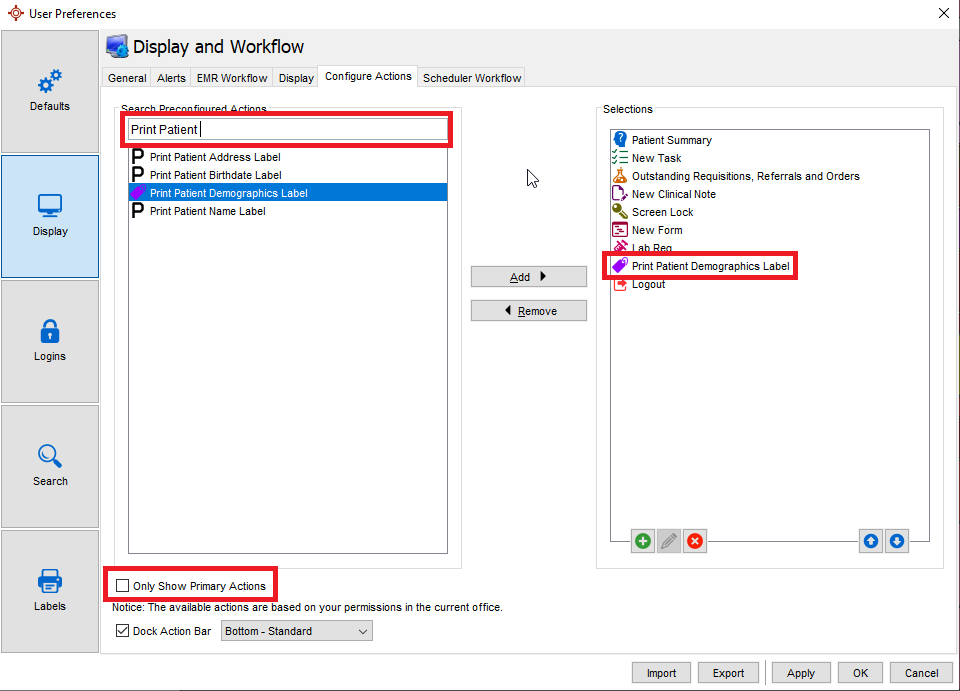Switch to the EMR Workflow tab
The height and width of the screenshot is (691, 960).
tap(232, 78)
